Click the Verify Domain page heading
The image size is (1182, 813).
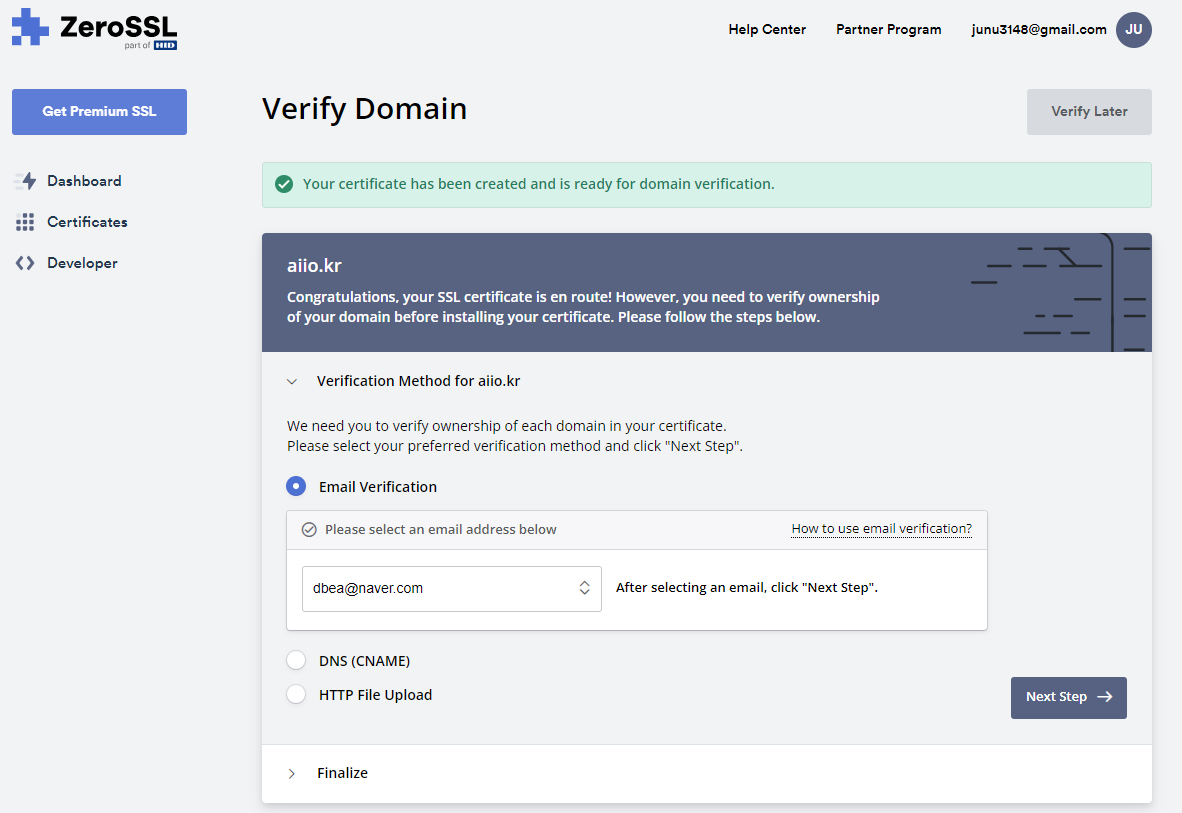pos(364,109)
